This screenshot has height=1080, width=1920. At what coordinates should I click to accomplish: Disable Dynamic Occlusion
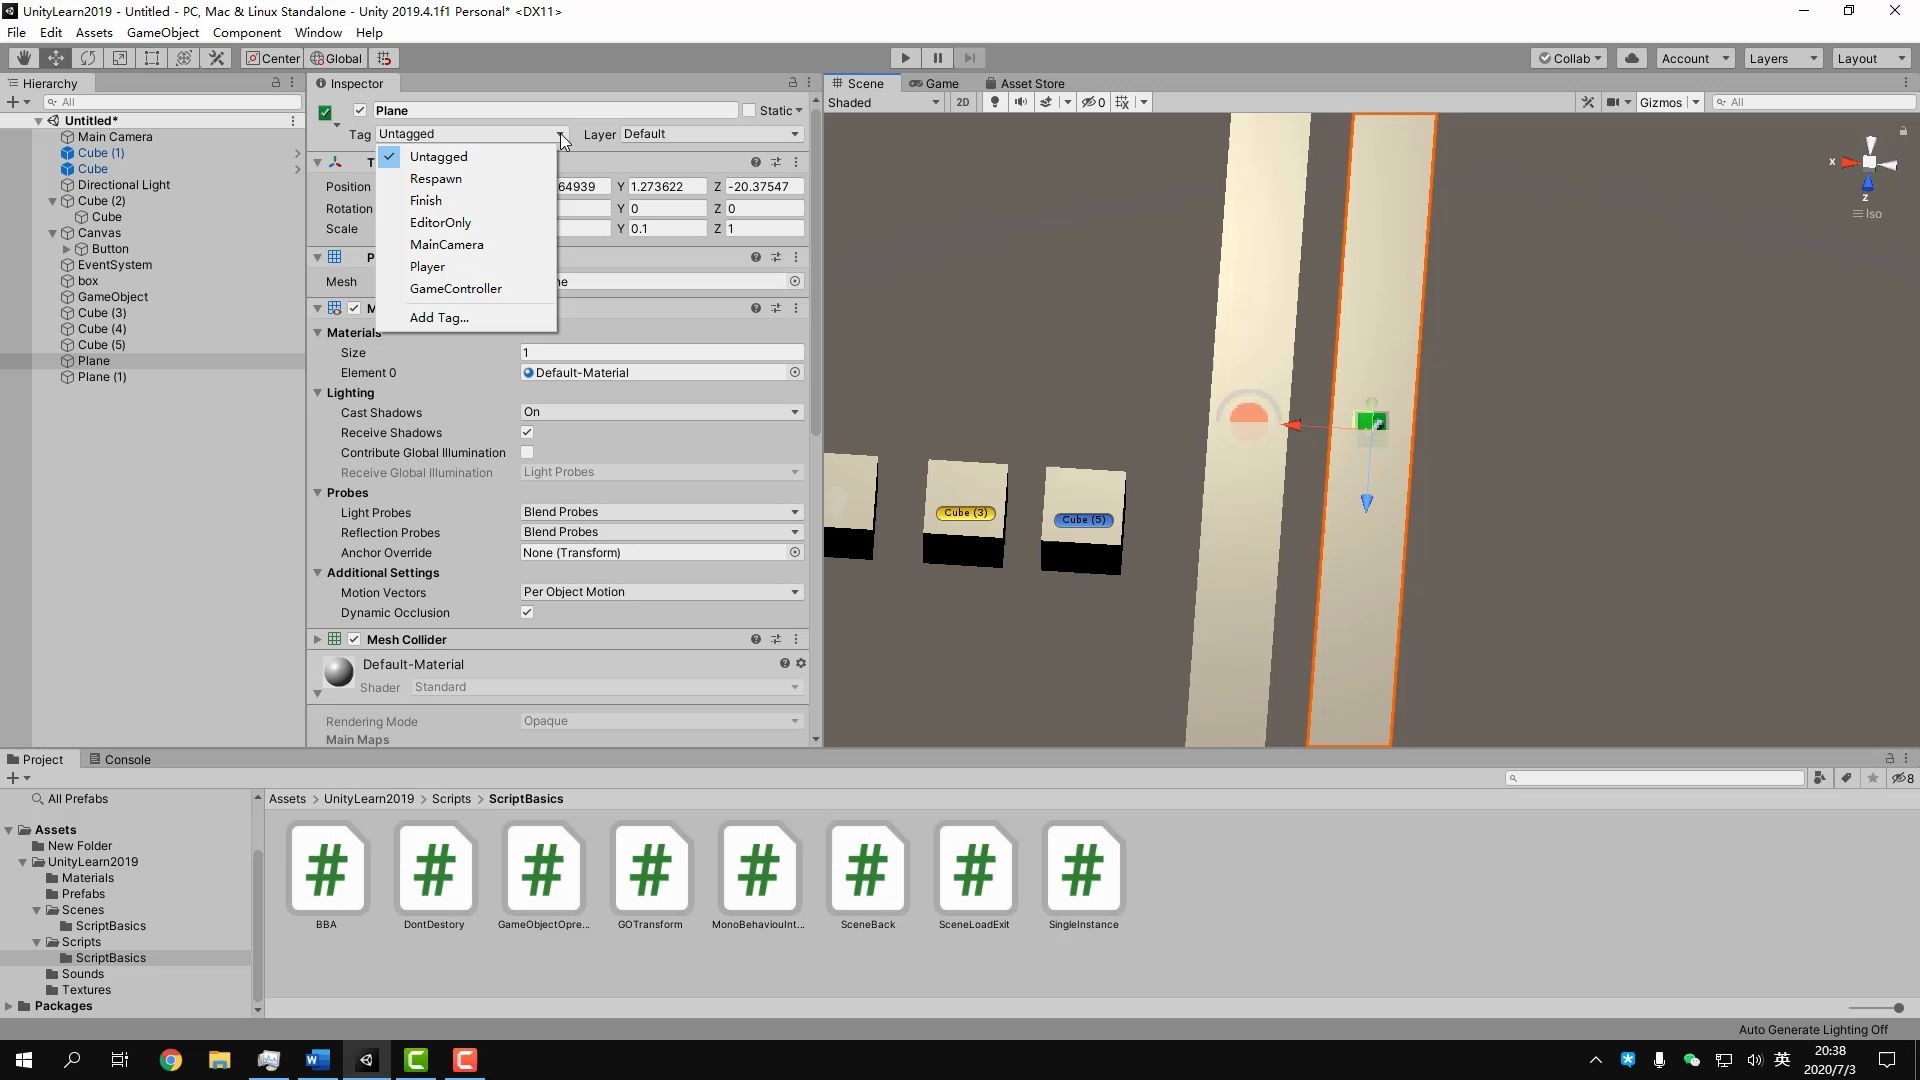(x=527, y=612)
